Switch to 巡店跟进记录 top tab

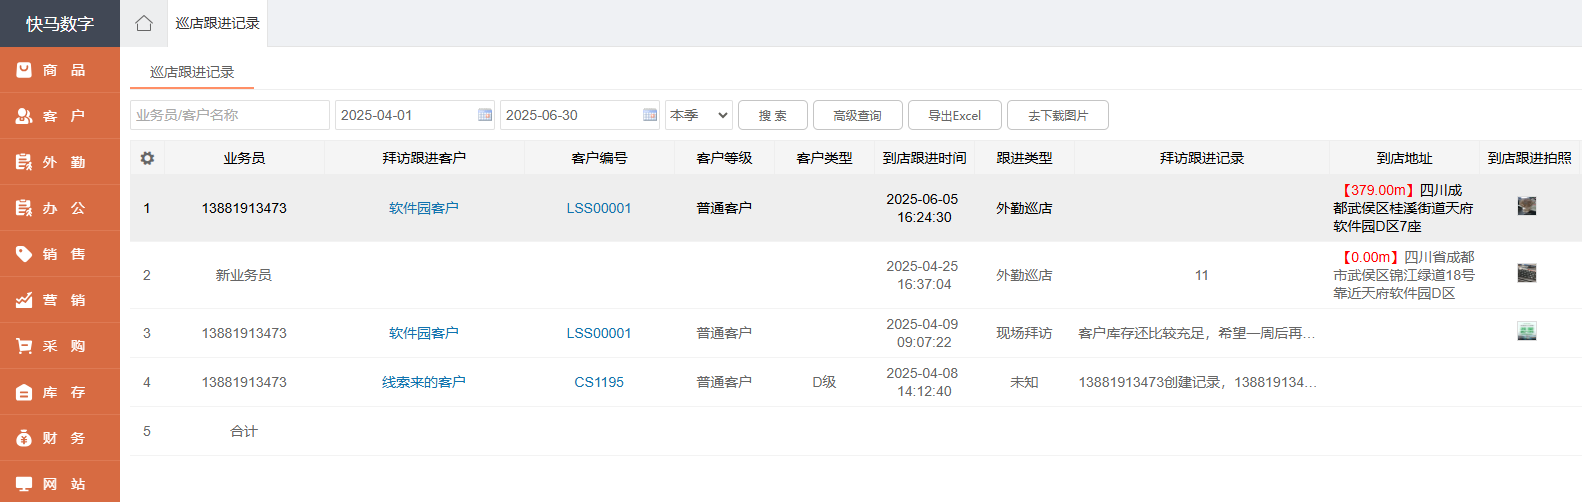click(217, 23)
